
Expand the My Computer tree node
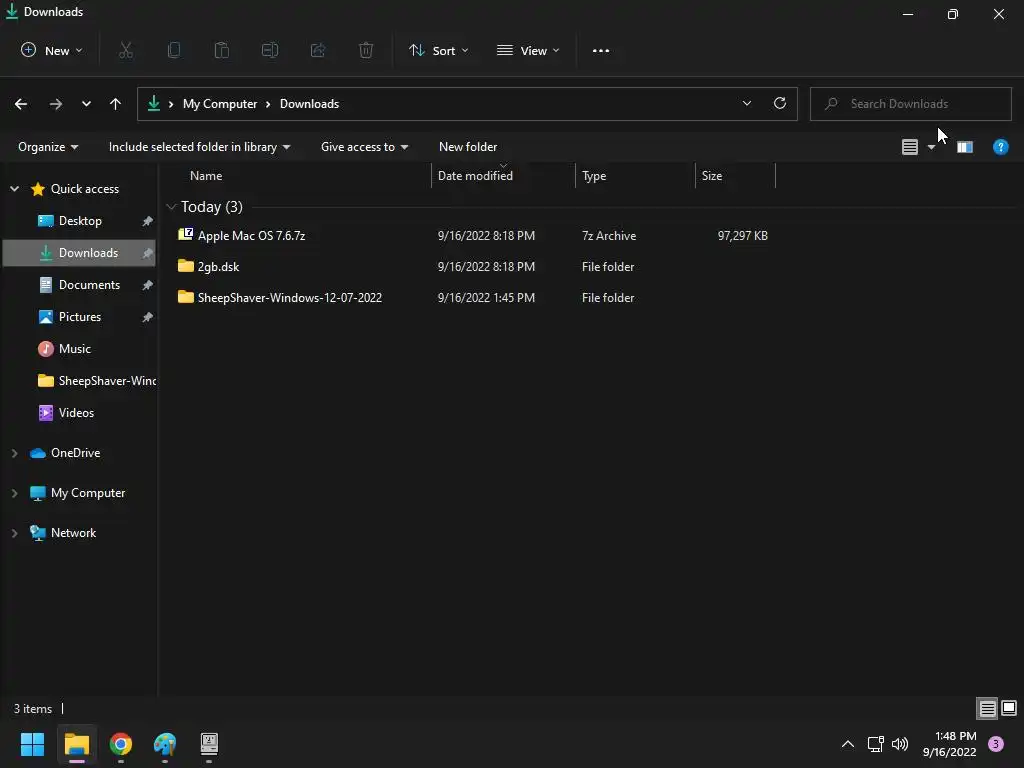(14, 493)
